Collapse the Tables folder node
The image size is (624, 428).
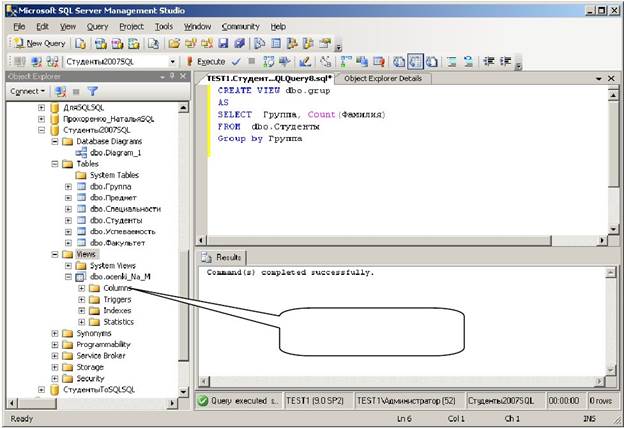(x=55, y=164)
